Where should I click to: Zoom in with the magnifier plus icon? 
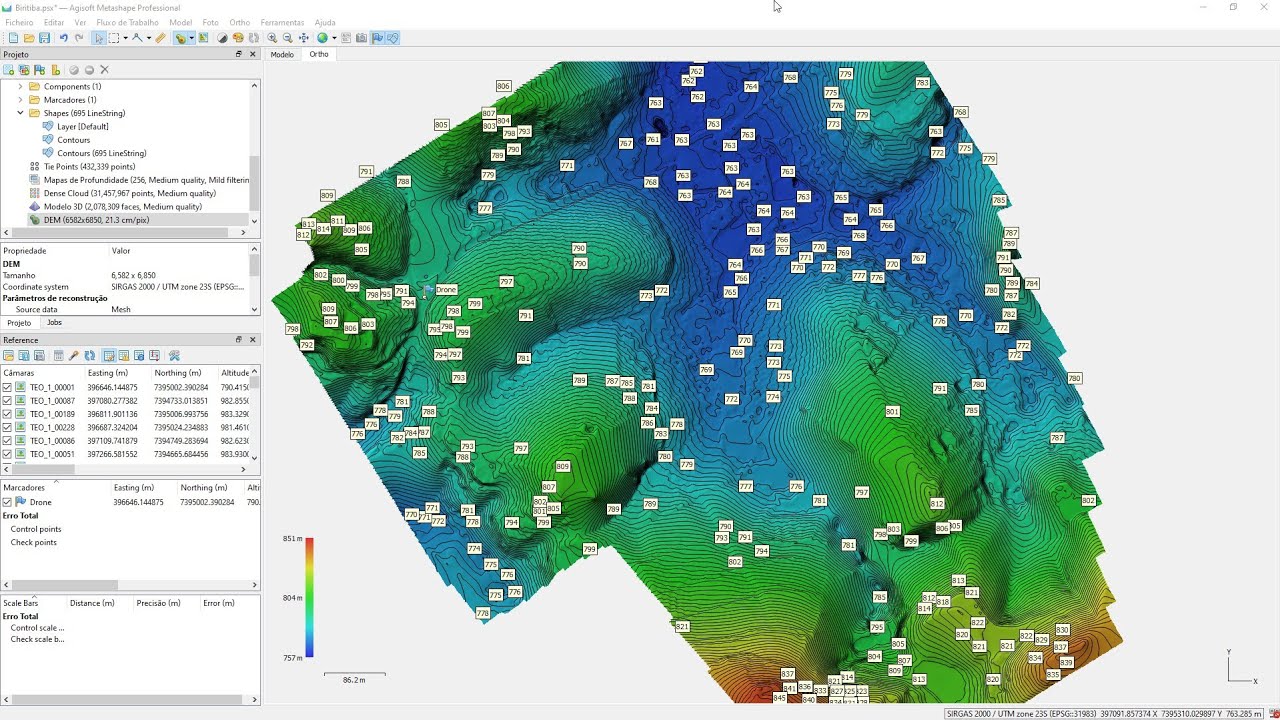pos(272,38)
